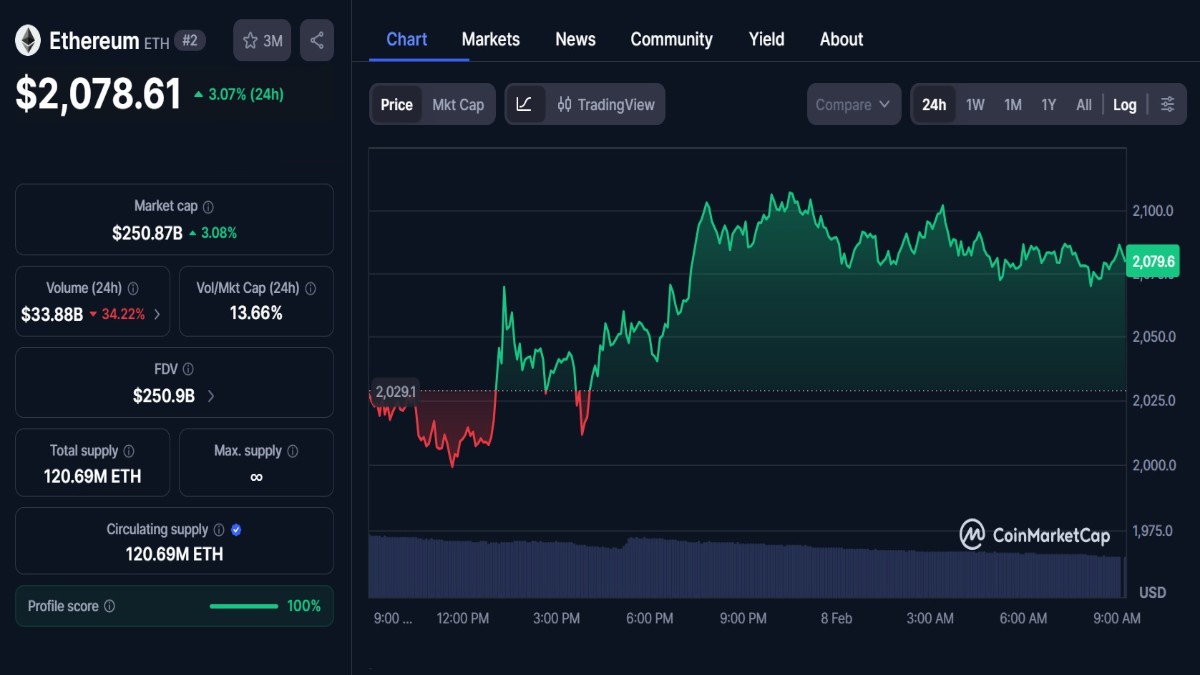Image resolution: width=1200 pixels, height=675 pixels.
Task: Click Max. supply info icon
Action: tap(292, 451)
